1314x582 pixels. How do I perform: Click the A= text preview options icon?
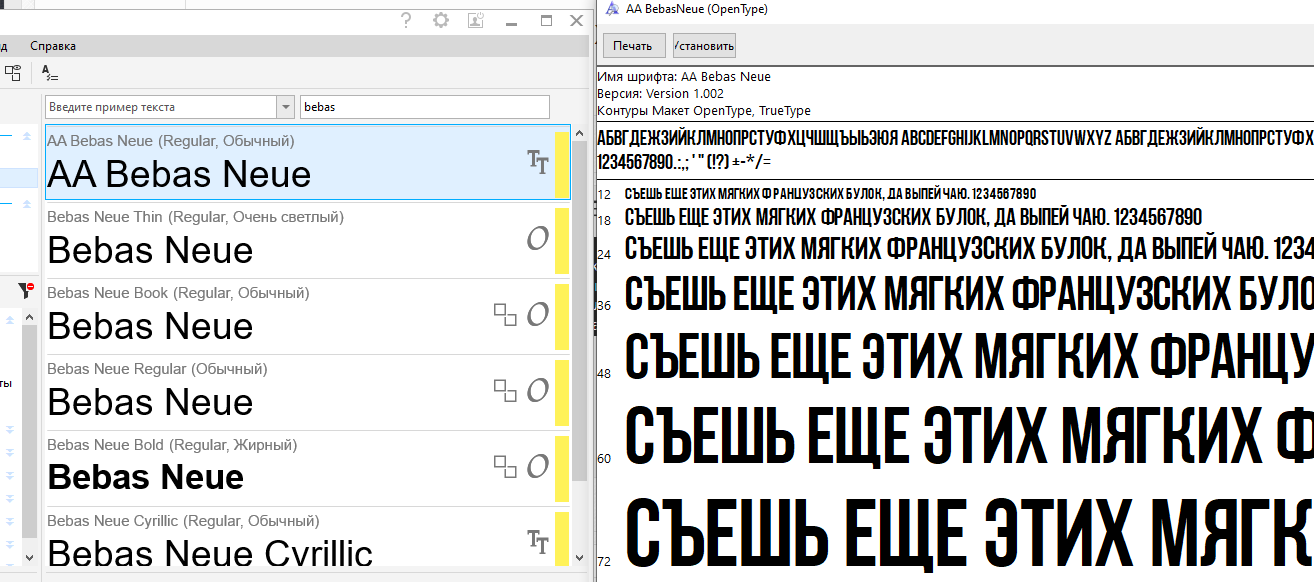pyautogui.click(x=50, y=73)
